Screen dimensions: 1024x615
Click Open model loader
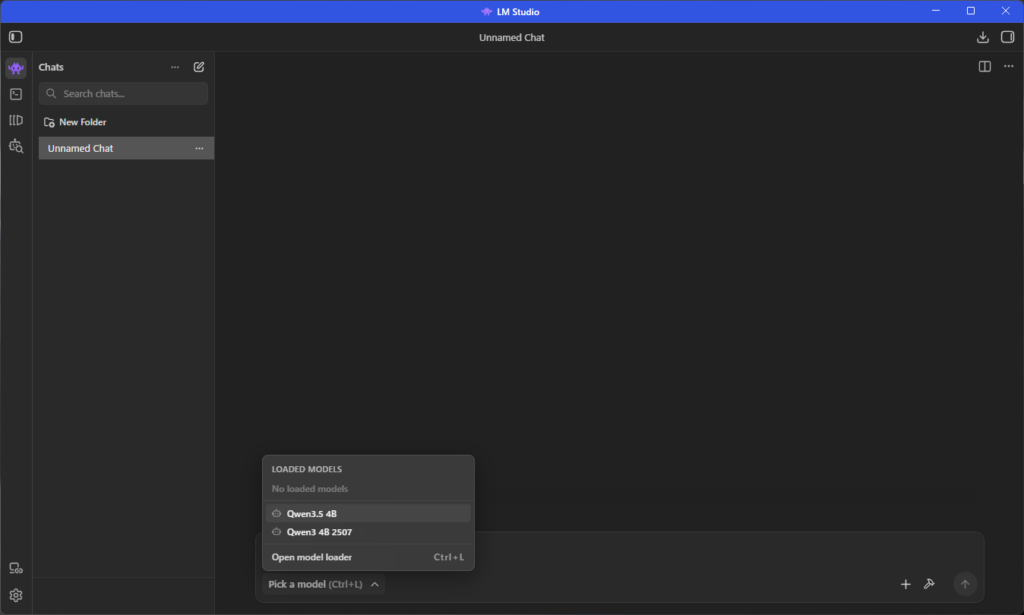[x=312, y=557]
